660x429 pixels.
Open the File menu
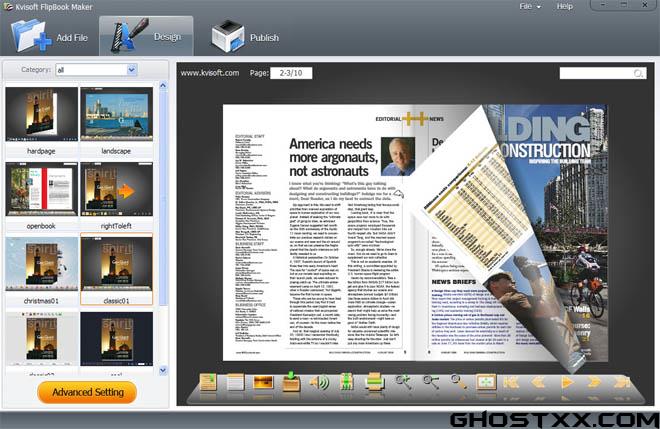(x=530, y=6)
